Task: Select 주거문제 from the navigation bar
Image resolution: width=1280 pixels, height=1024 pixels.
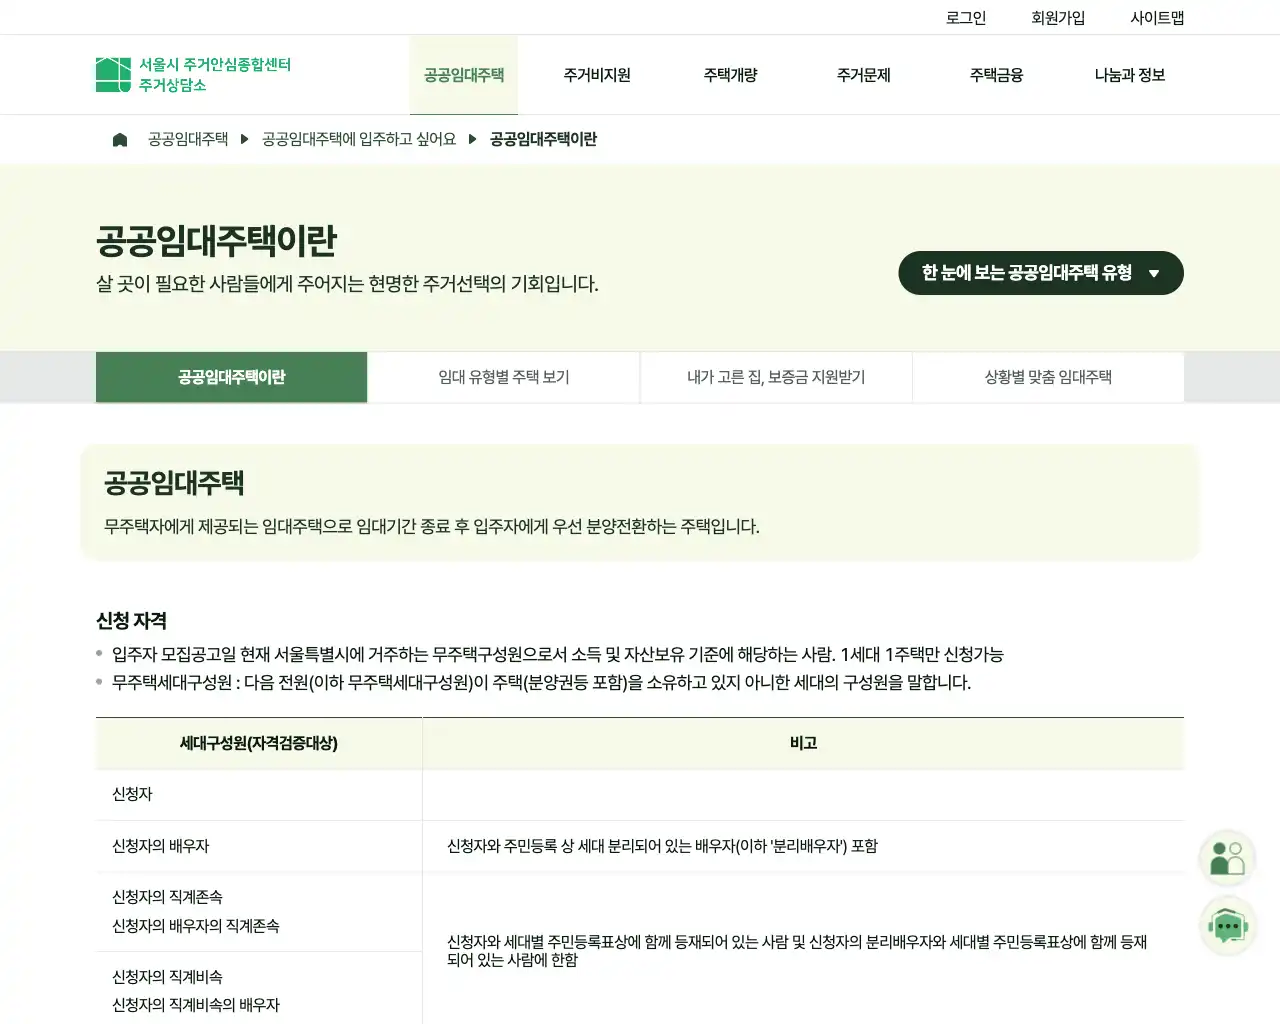Action: coord(862,74)
